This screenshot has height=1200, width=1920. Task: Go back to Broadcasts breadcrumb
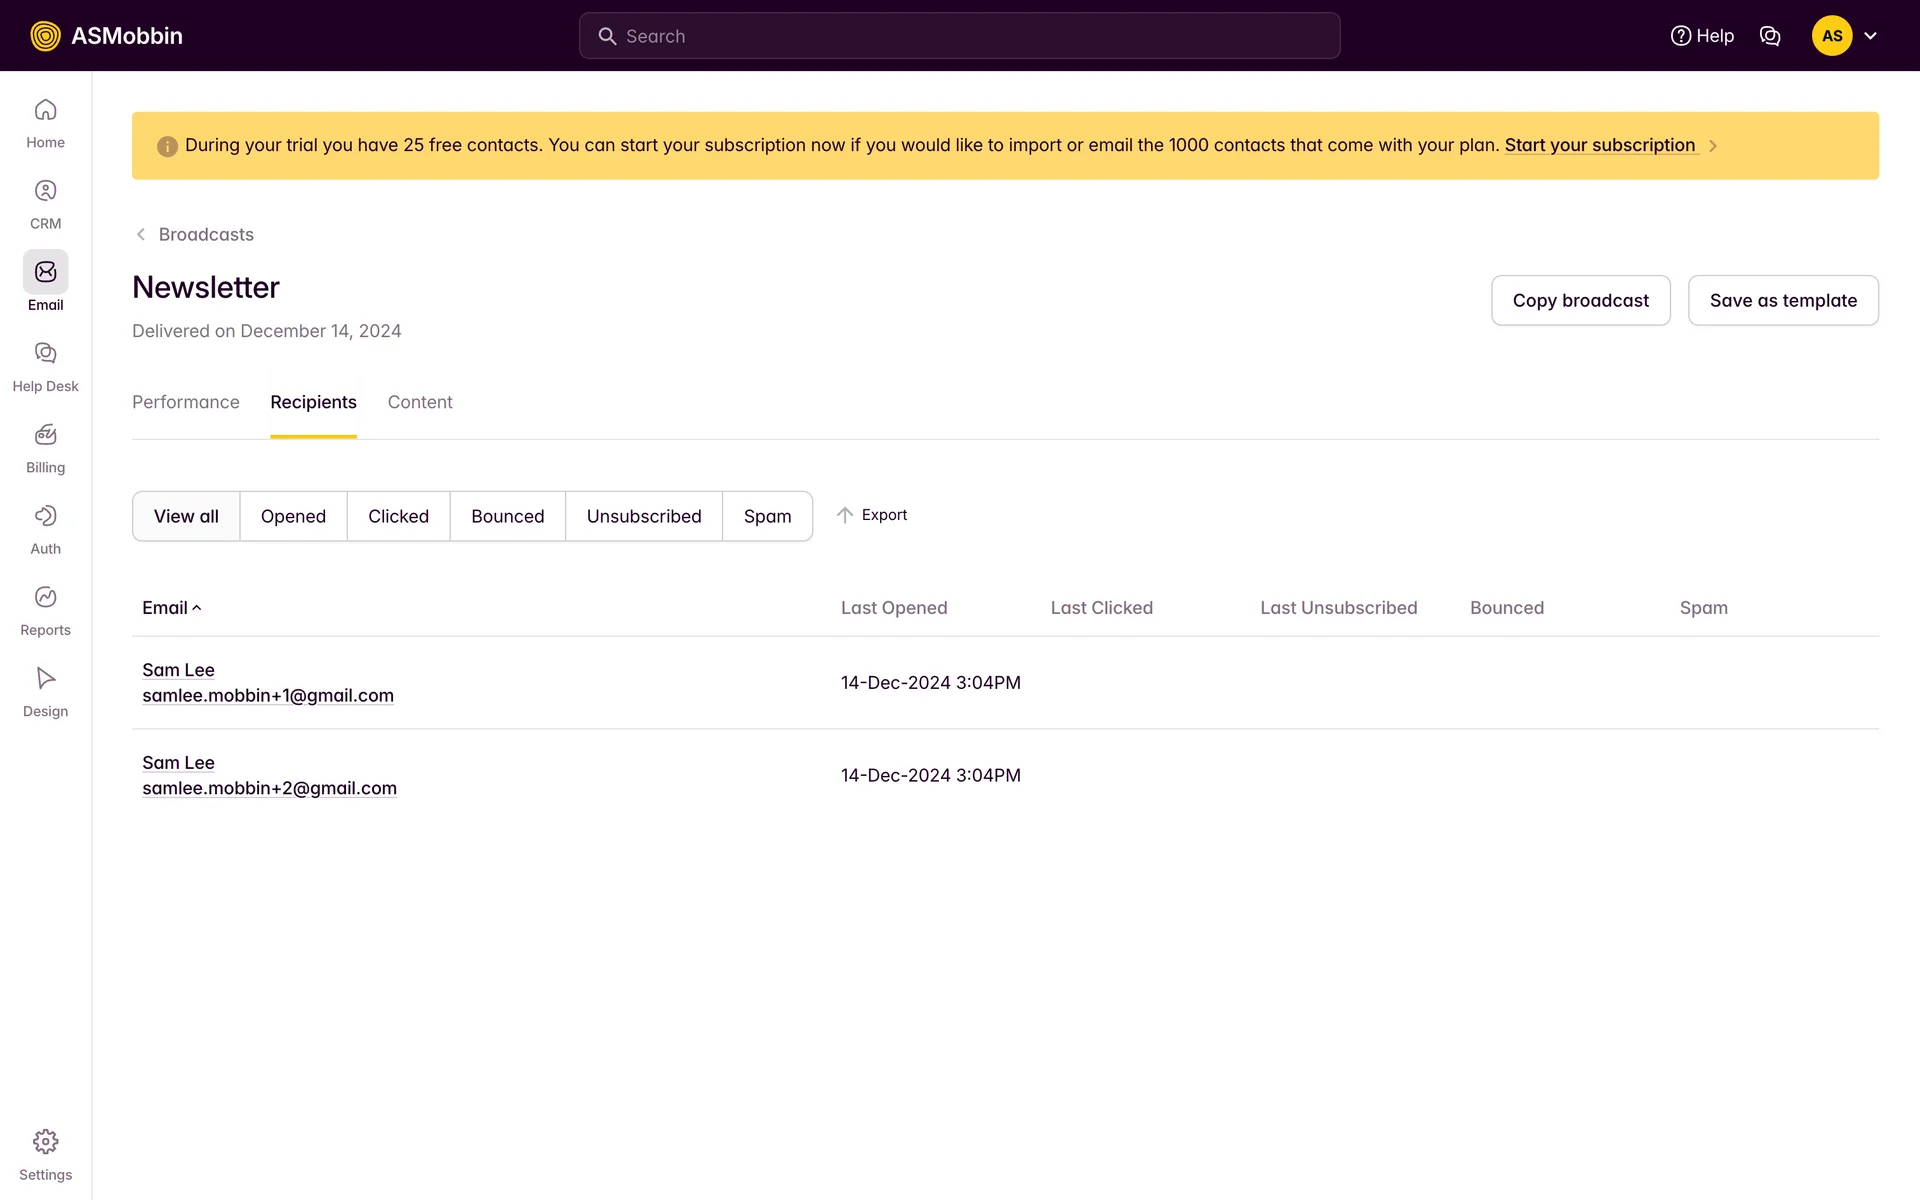205,234
